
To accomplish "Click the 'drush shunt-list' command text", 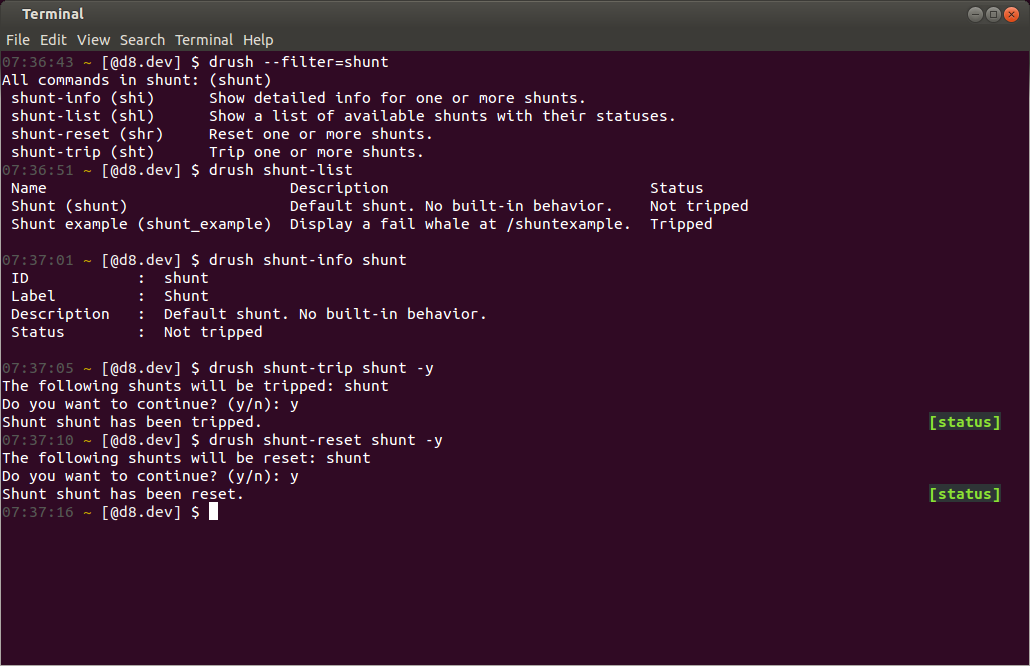I will [280, 170].
